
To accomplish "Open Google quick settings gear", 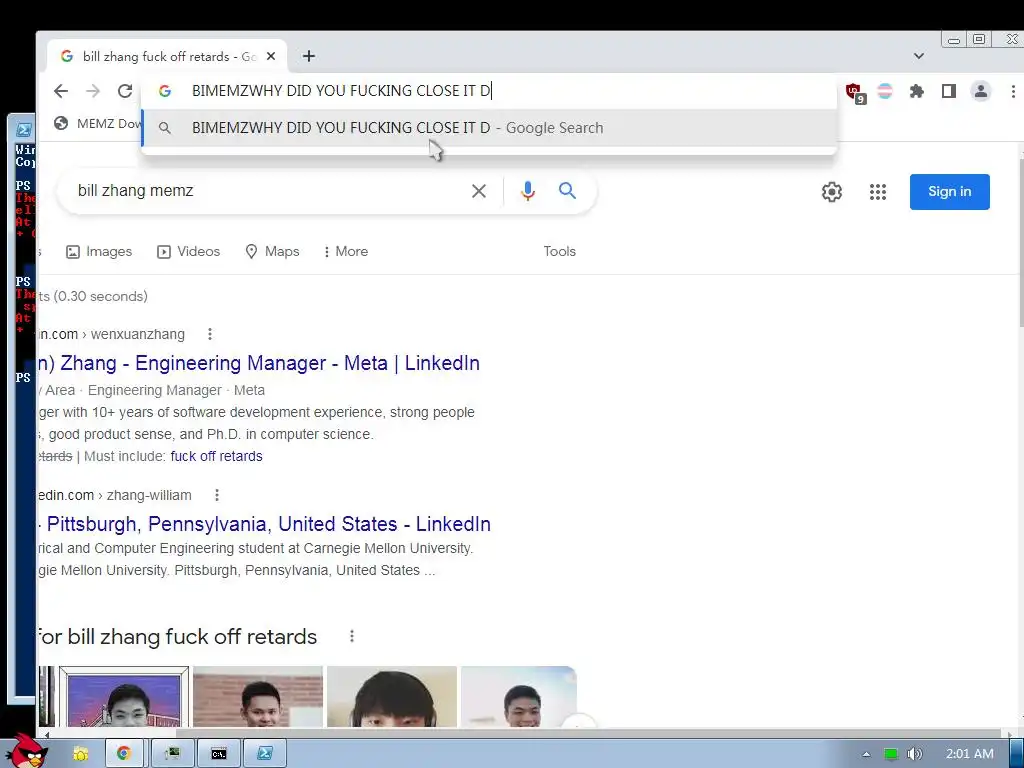I will [831, 192].
